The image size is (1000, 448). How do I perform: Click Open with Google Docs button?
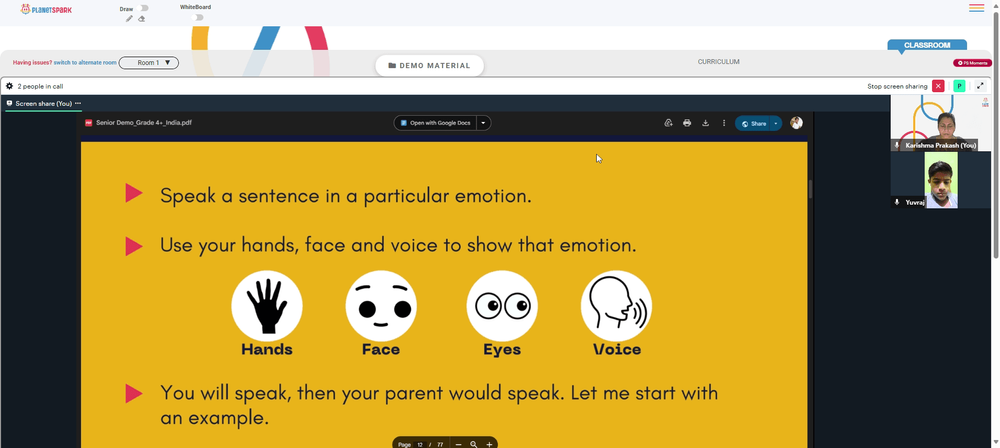436,123
